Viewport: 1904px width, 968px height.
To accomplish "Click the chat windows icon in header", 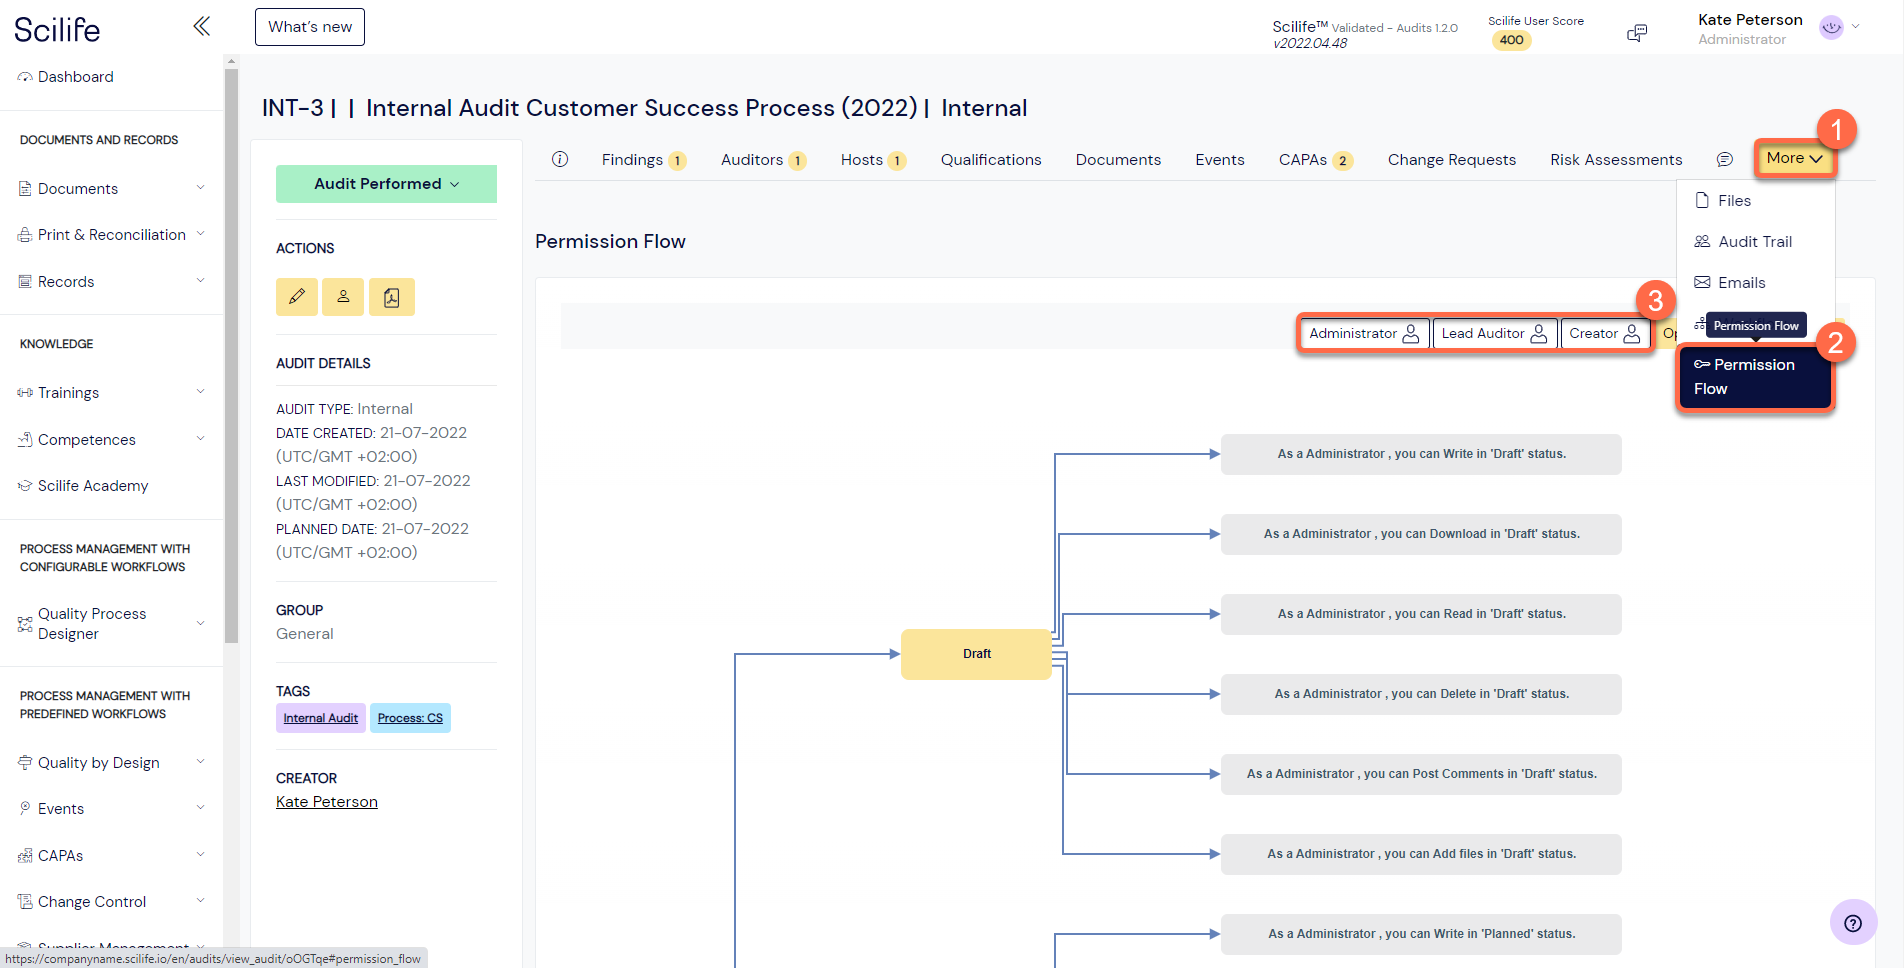I will (x=1637, y=33).
